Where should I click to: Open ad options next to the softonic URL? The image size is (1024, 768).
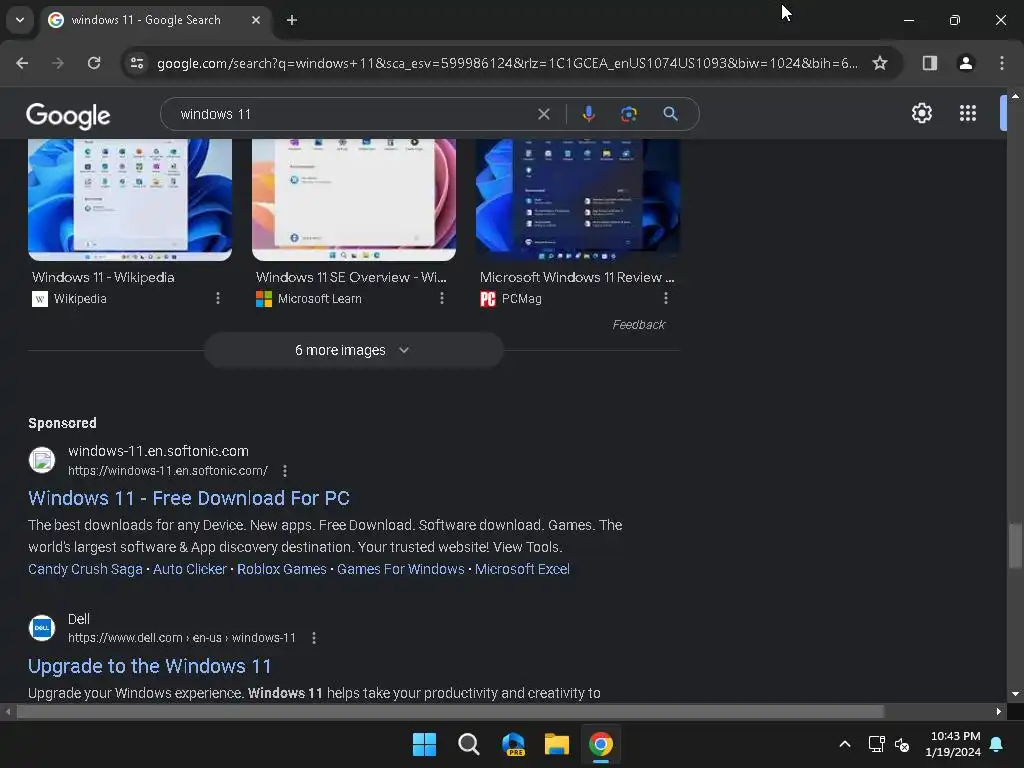coord(285,471)
